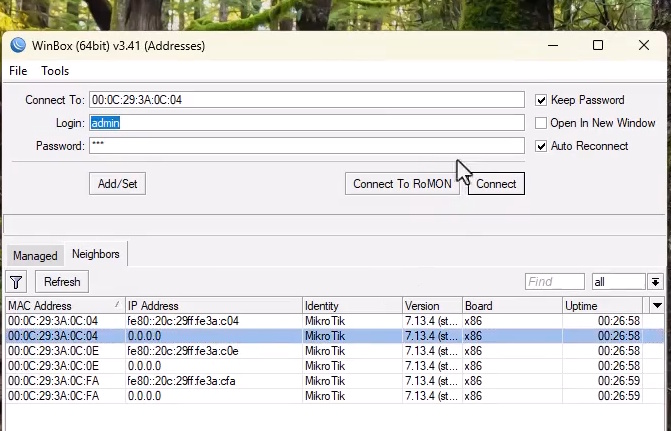
Task: Toggle the Keep Password checkbox
Action: (541, 100)
